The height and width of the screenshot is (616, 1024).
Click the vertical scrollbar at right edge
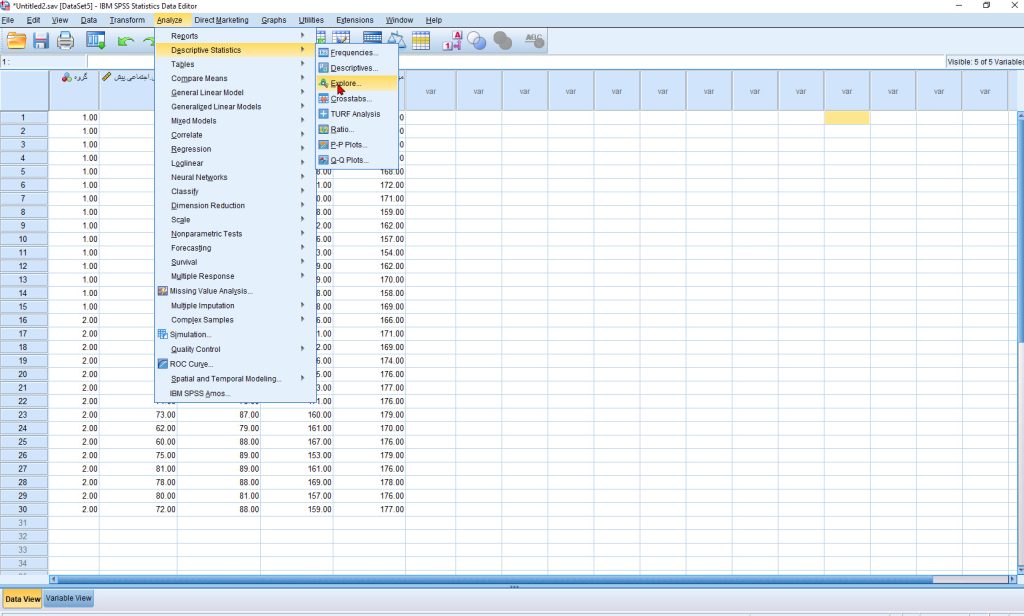(x=1021, y=342)
